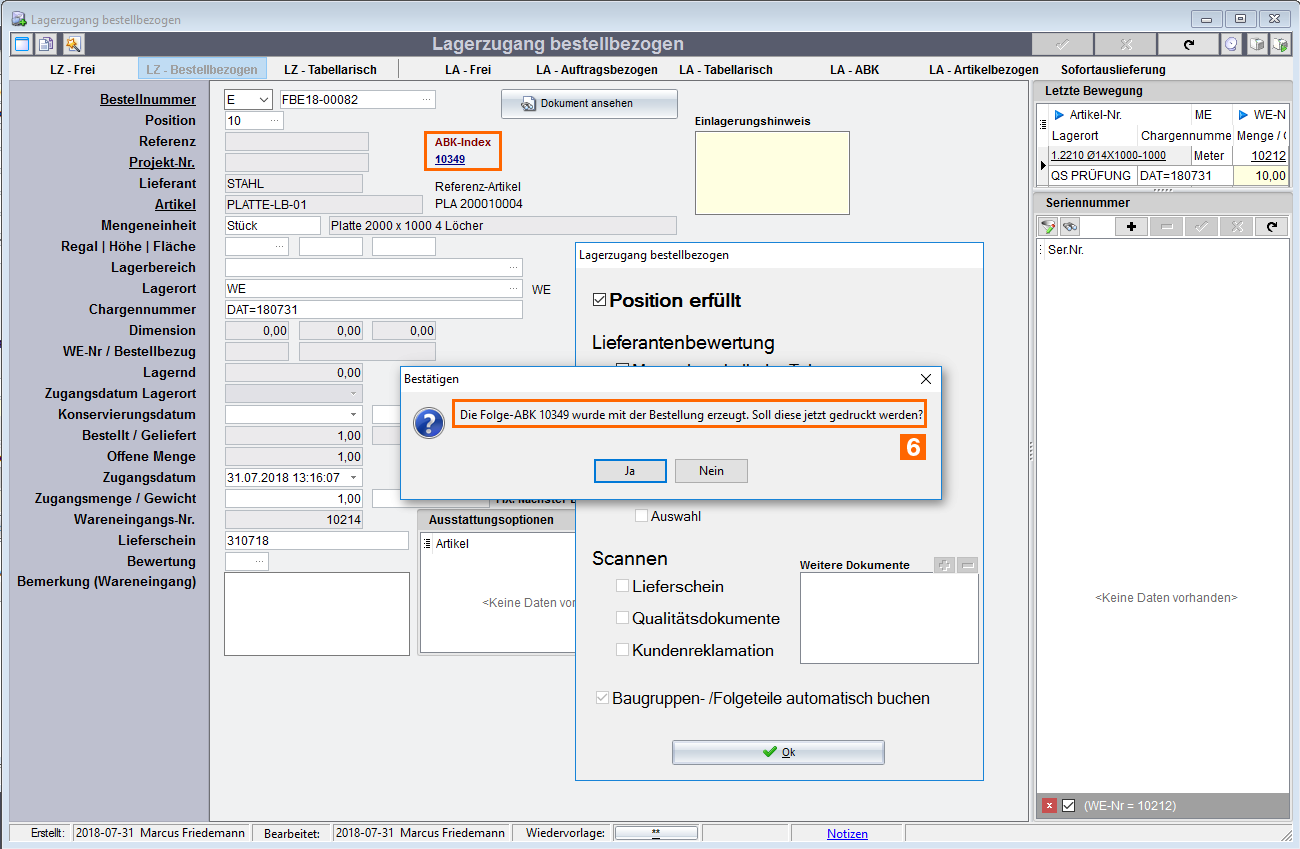Switch to the LZ - Frei tab
1300x849 pixels.
coord(73,70)
